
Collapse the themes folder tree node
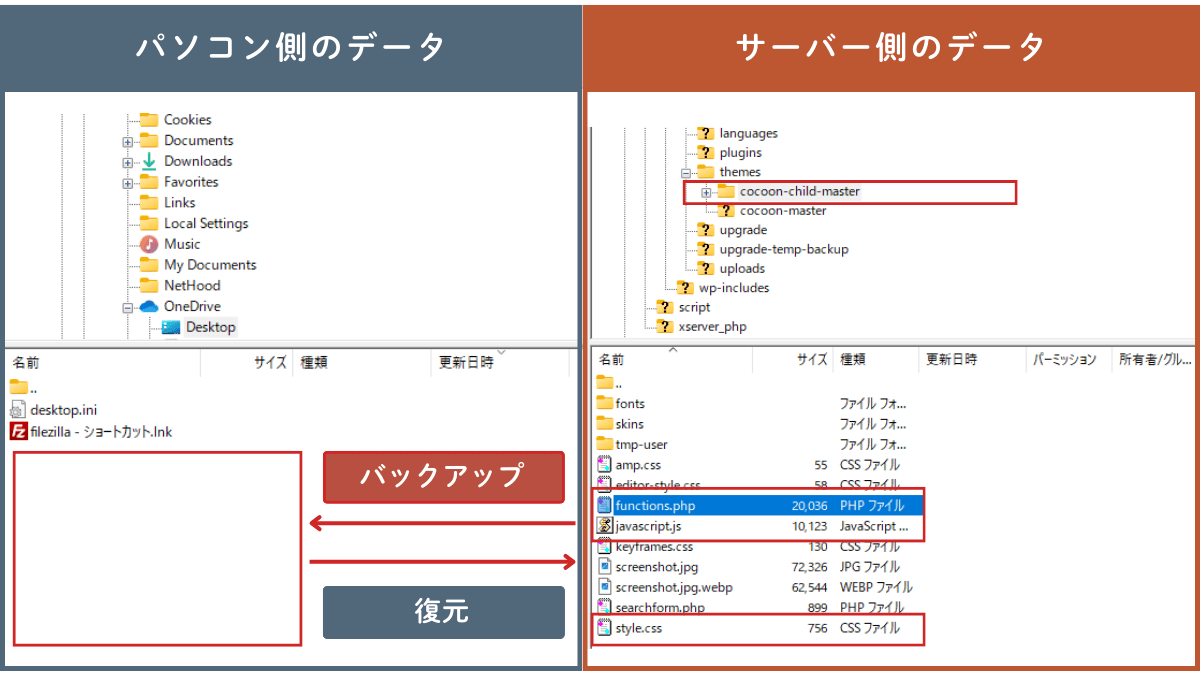[x=686, y=172]
